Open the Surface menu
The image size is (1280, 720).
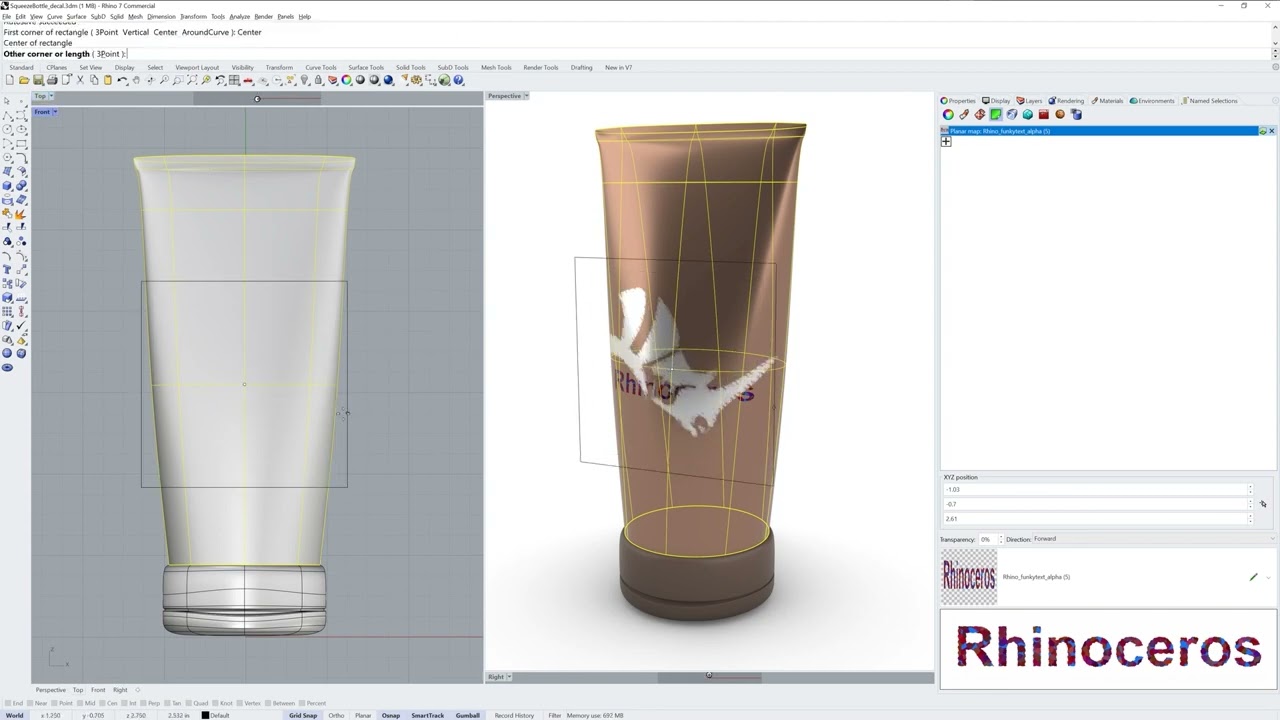(x=76, y=16)
